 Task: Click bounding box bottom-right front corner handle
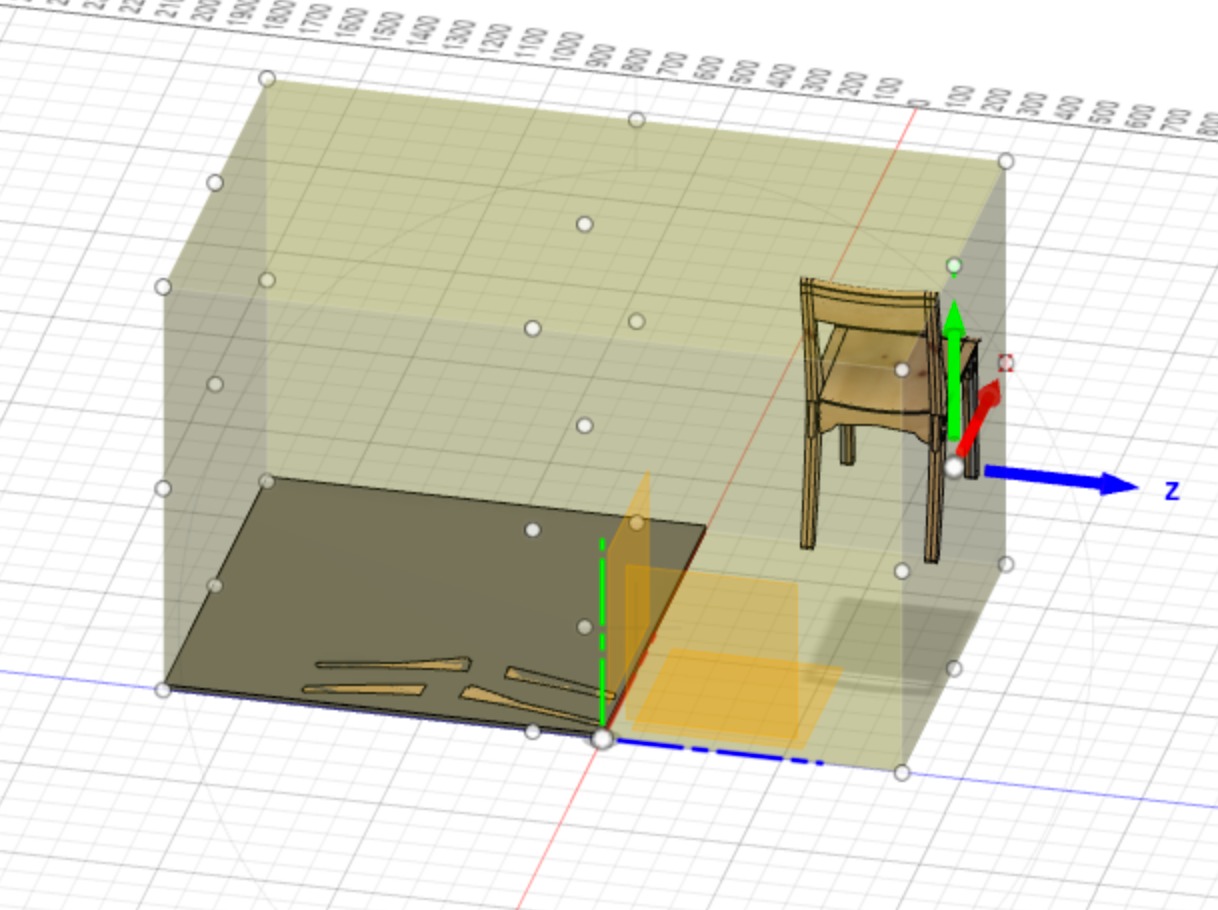(902, 772)
